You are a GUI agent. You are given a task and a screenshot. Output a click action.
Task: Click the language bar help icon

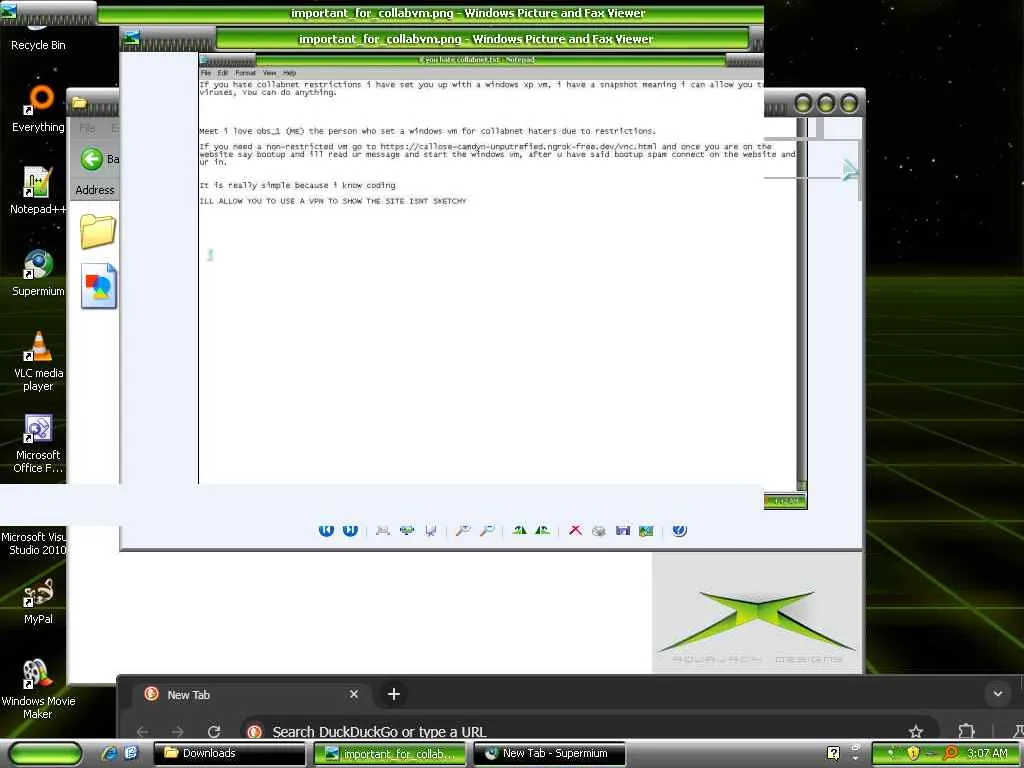[x=833, y=753]
